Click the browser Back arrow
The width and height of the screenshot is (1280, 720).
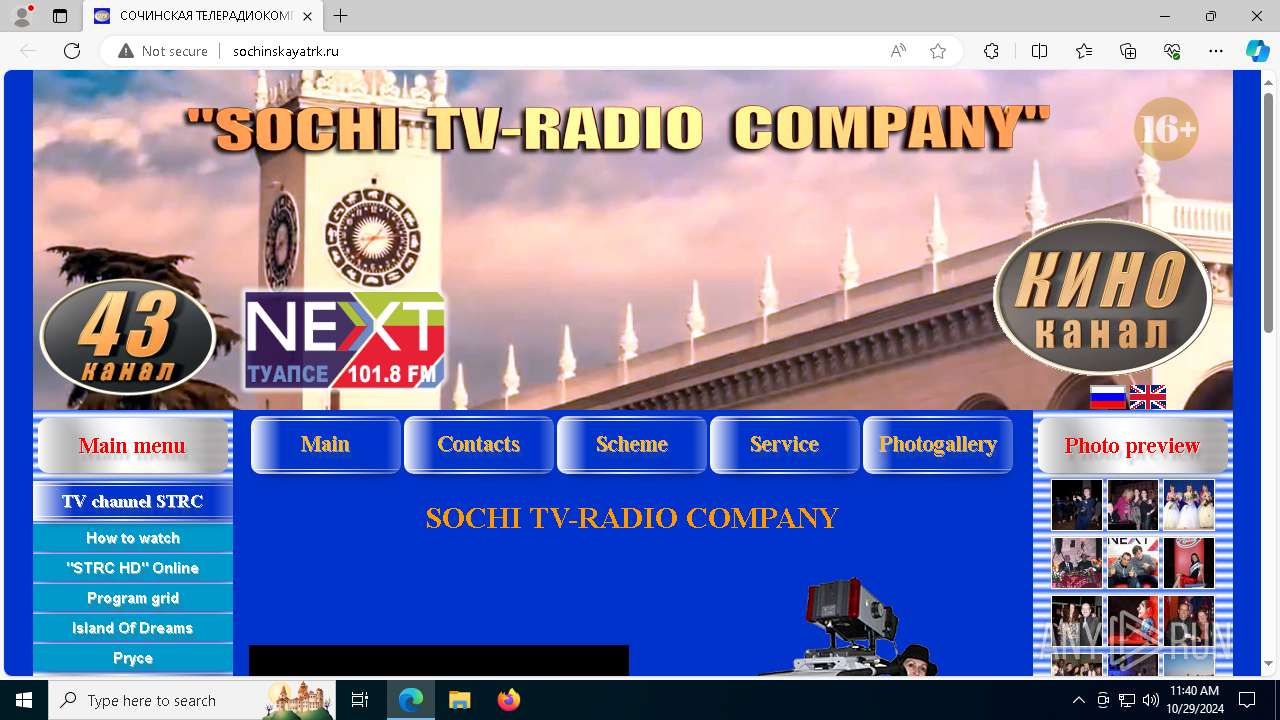(28, 51)
